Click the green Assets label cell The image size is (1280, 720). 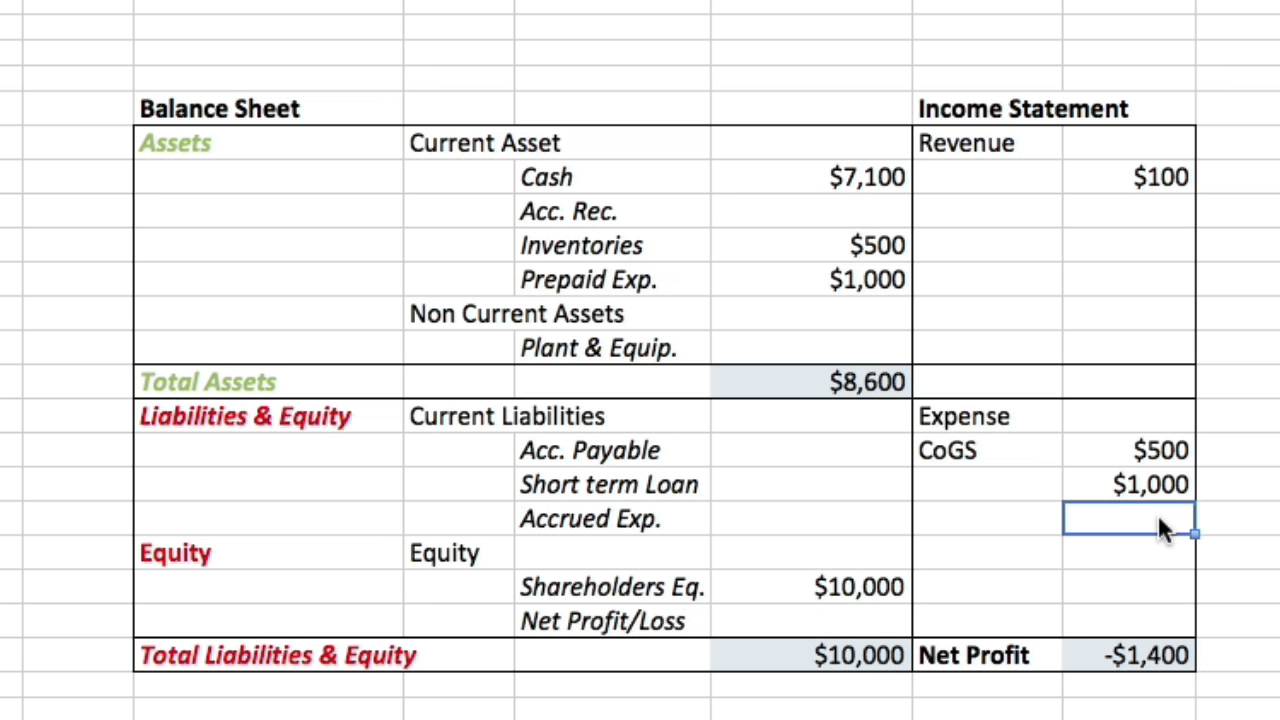pyautogui.click(x=176, y=143)
